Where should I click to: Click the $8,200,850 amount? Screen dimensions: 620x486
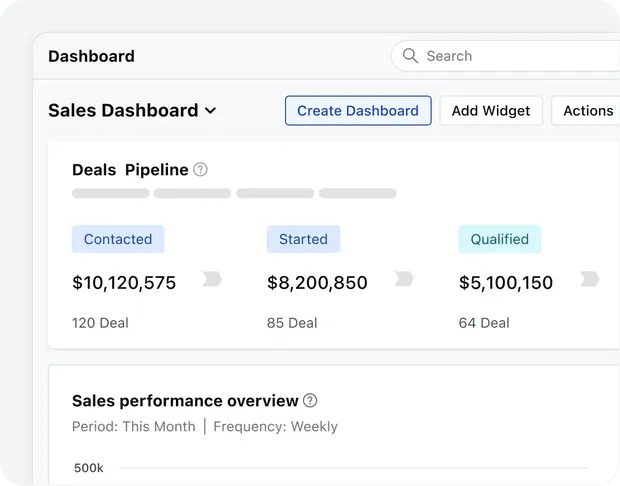[317, 283]
